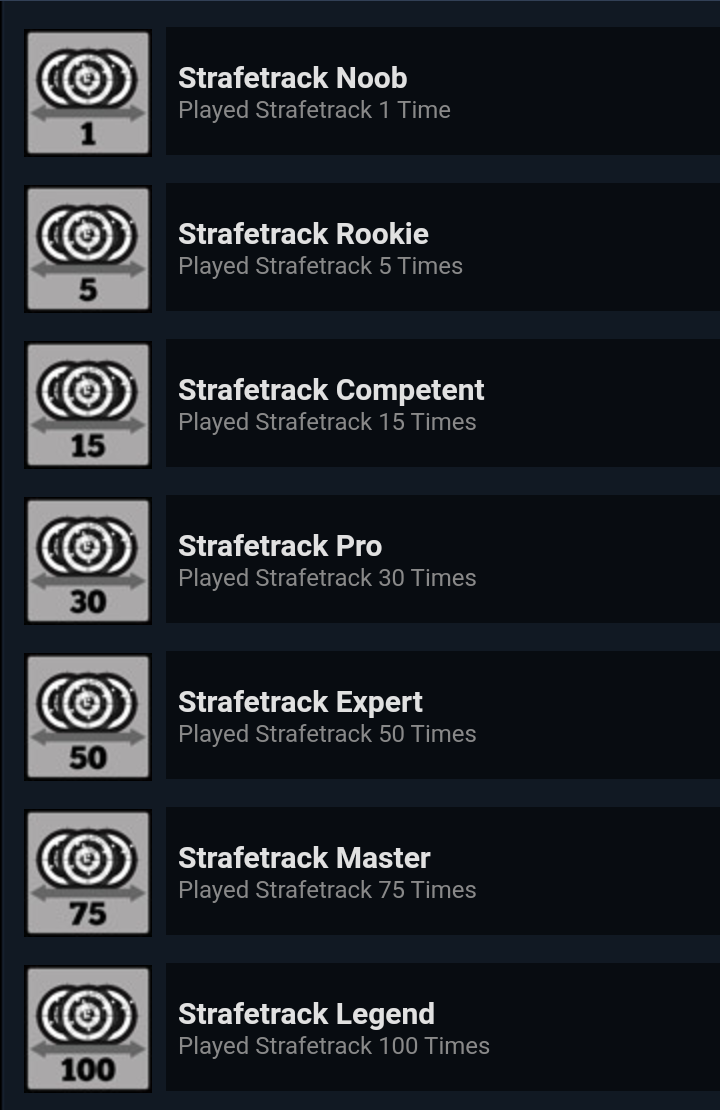The width and height of the screenshot is (720, 1110).
Task: Click the Strafetrack Noob achievement icon
Action: 88,93
